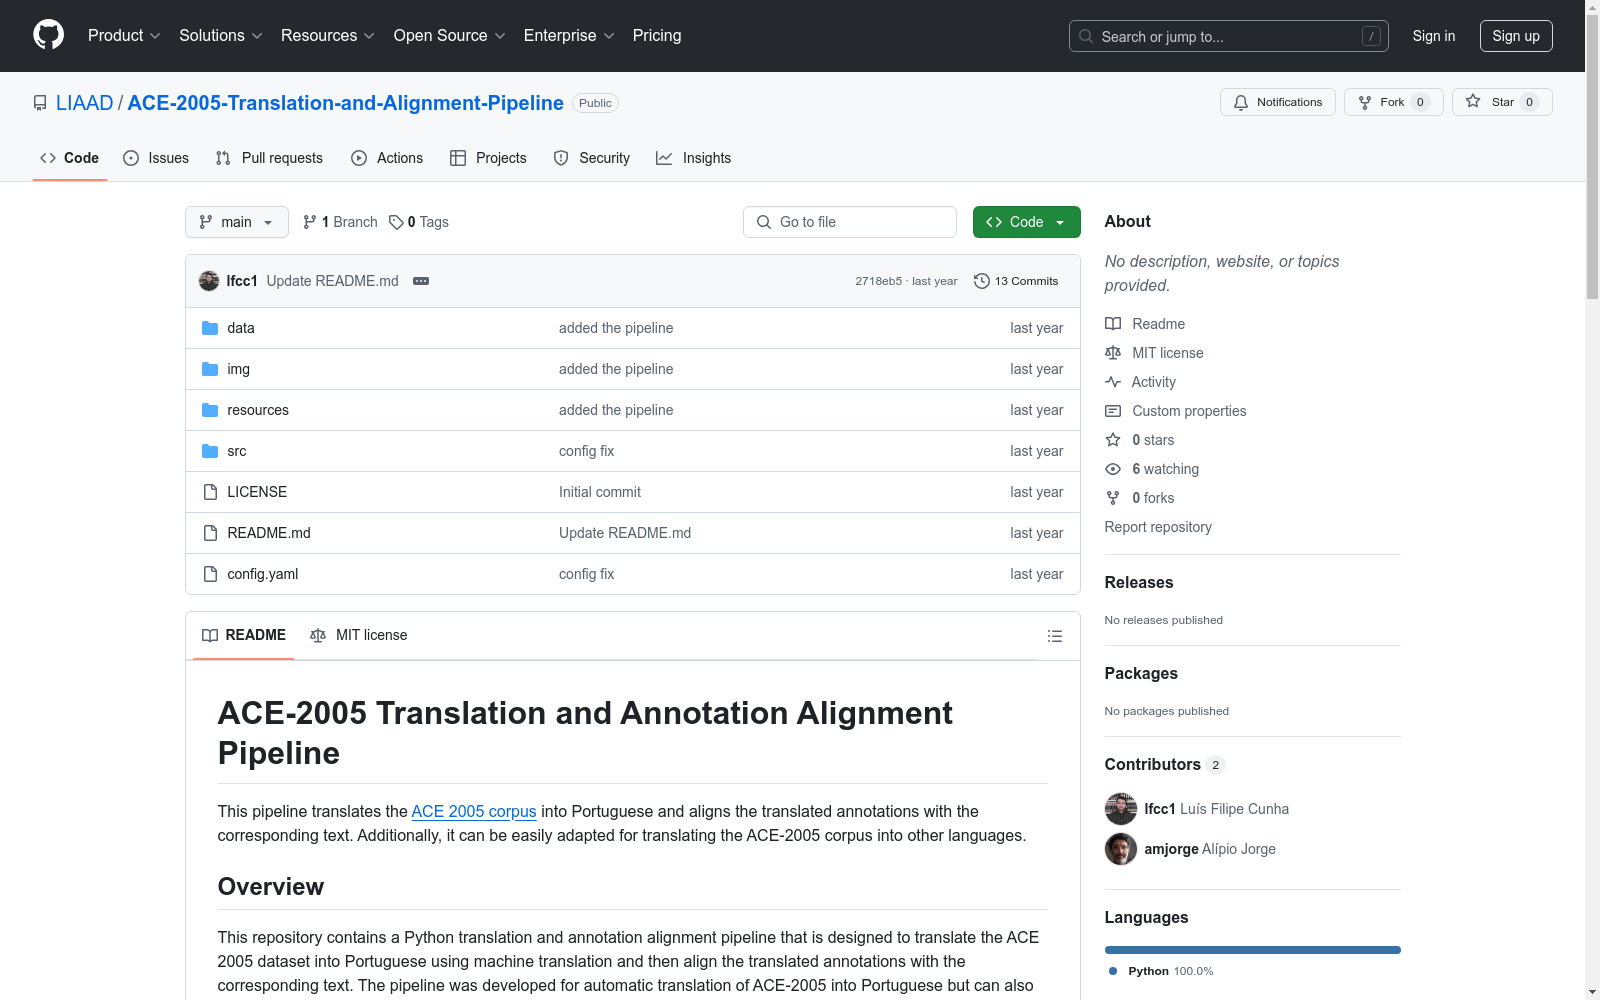Click Alípio Jorge's contributor avatar
The height and width of the screenshot is (1000, 1600).
coord(1121,849)
